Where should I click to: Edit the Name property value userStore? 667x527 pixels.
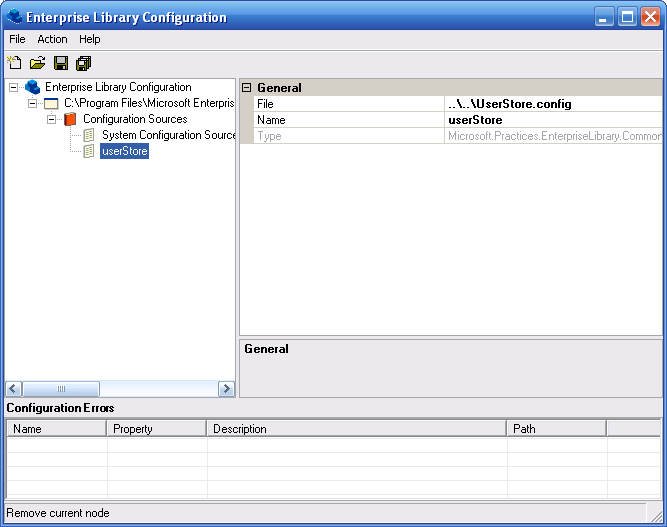552,120
